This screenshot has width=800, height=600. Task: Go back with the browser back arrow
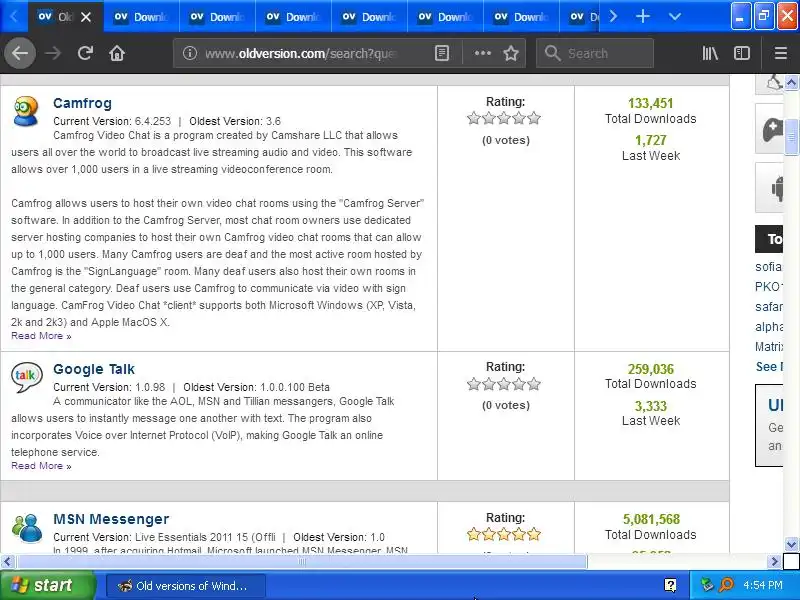tap(20, 53)
